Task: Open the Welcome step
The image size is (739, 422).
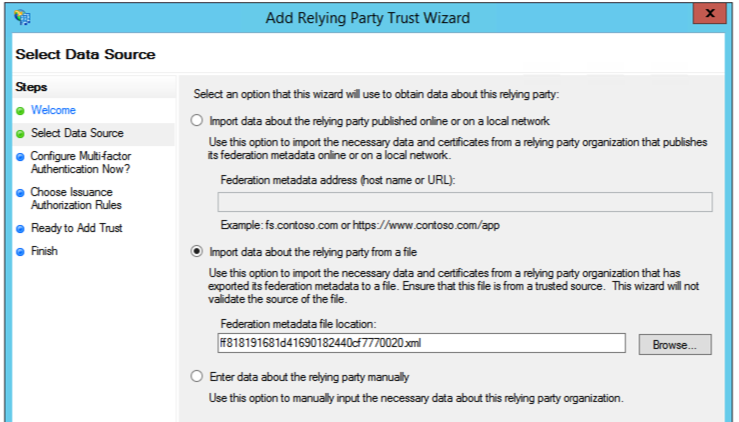Action: click(53, 110)
